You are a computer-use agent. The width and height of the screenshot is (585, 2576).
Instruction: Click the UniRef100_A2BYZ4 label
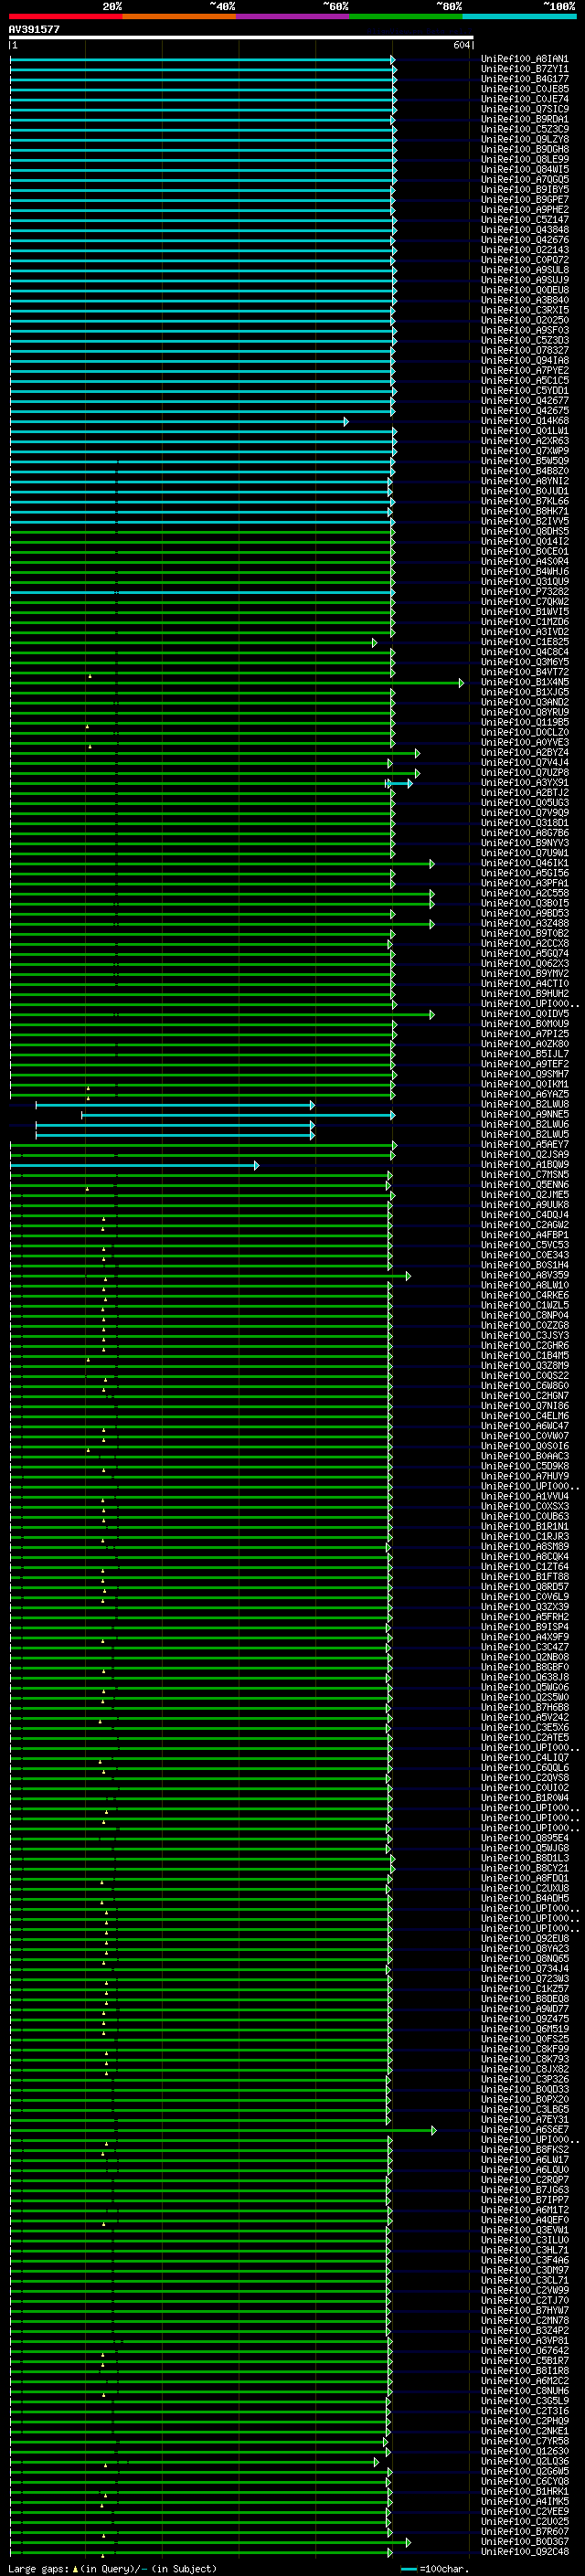pyautogui.click(x=525, y=752)
